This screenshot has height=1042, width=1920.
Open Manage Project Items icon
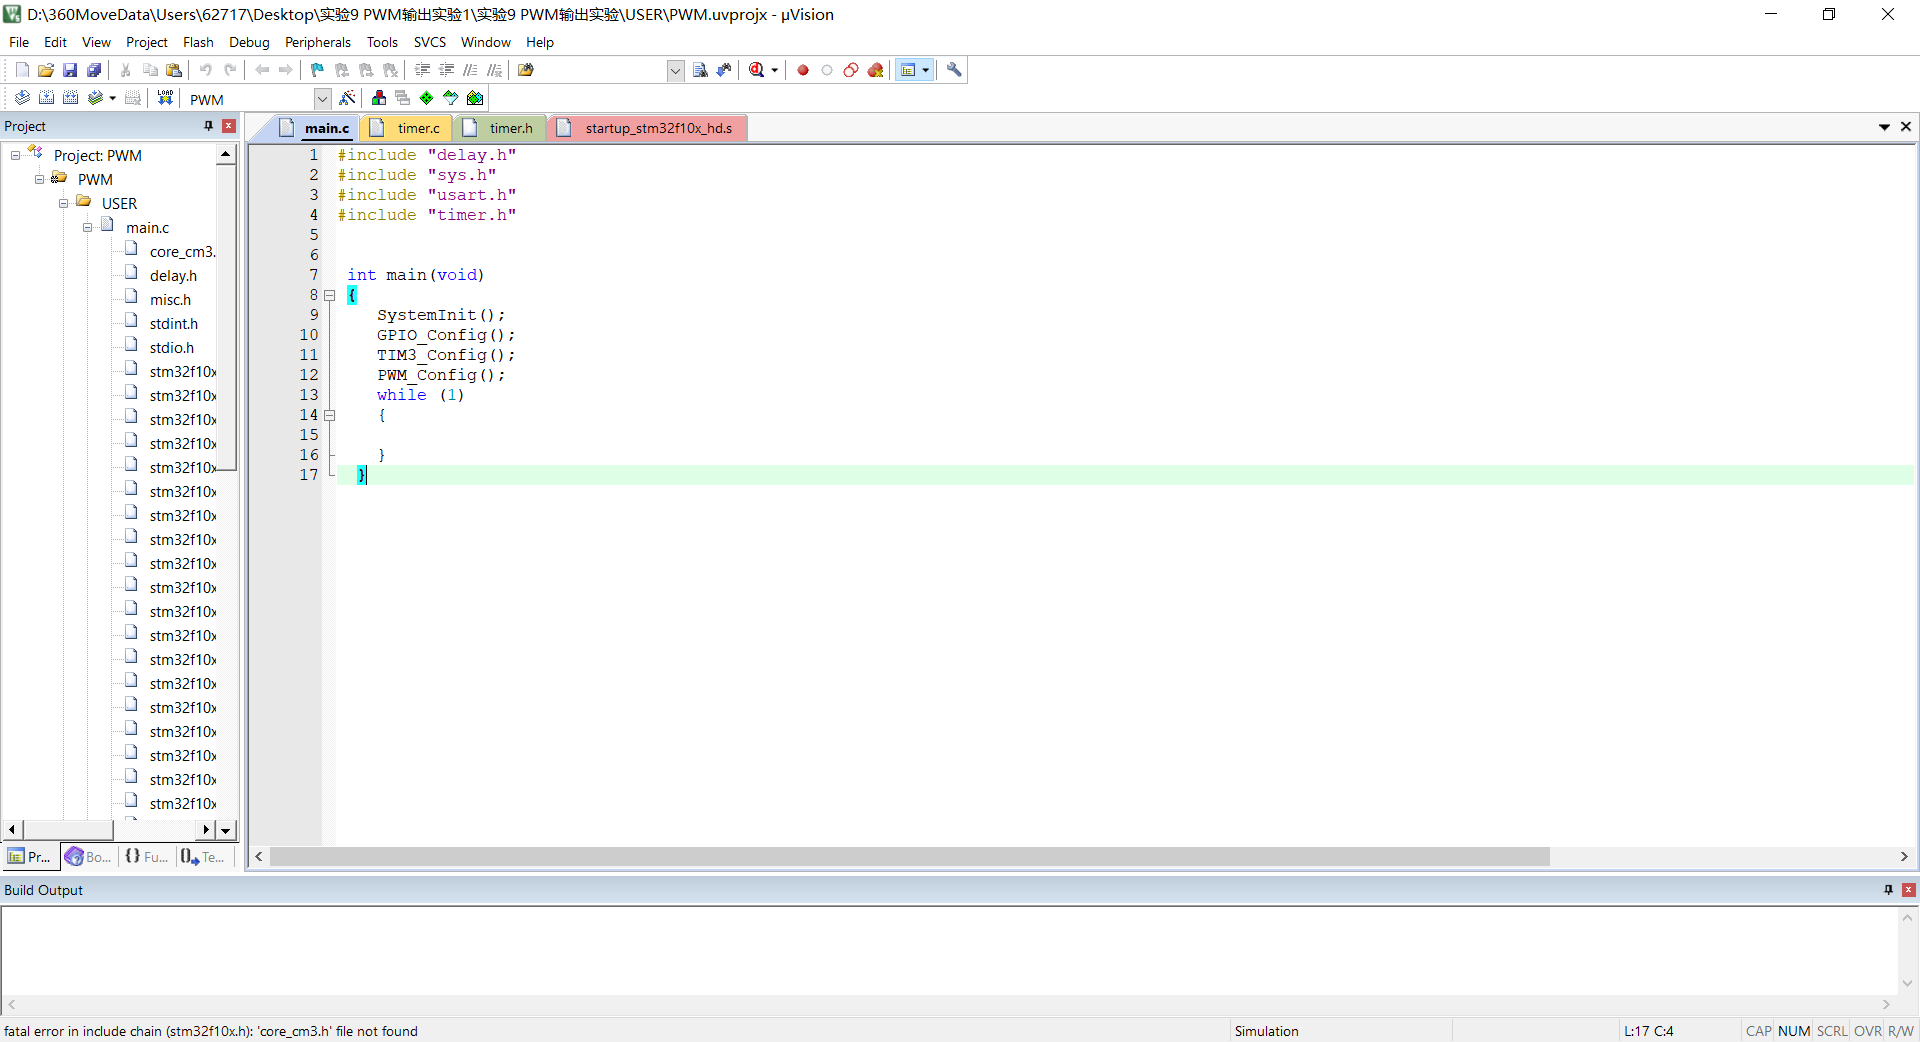379,98
